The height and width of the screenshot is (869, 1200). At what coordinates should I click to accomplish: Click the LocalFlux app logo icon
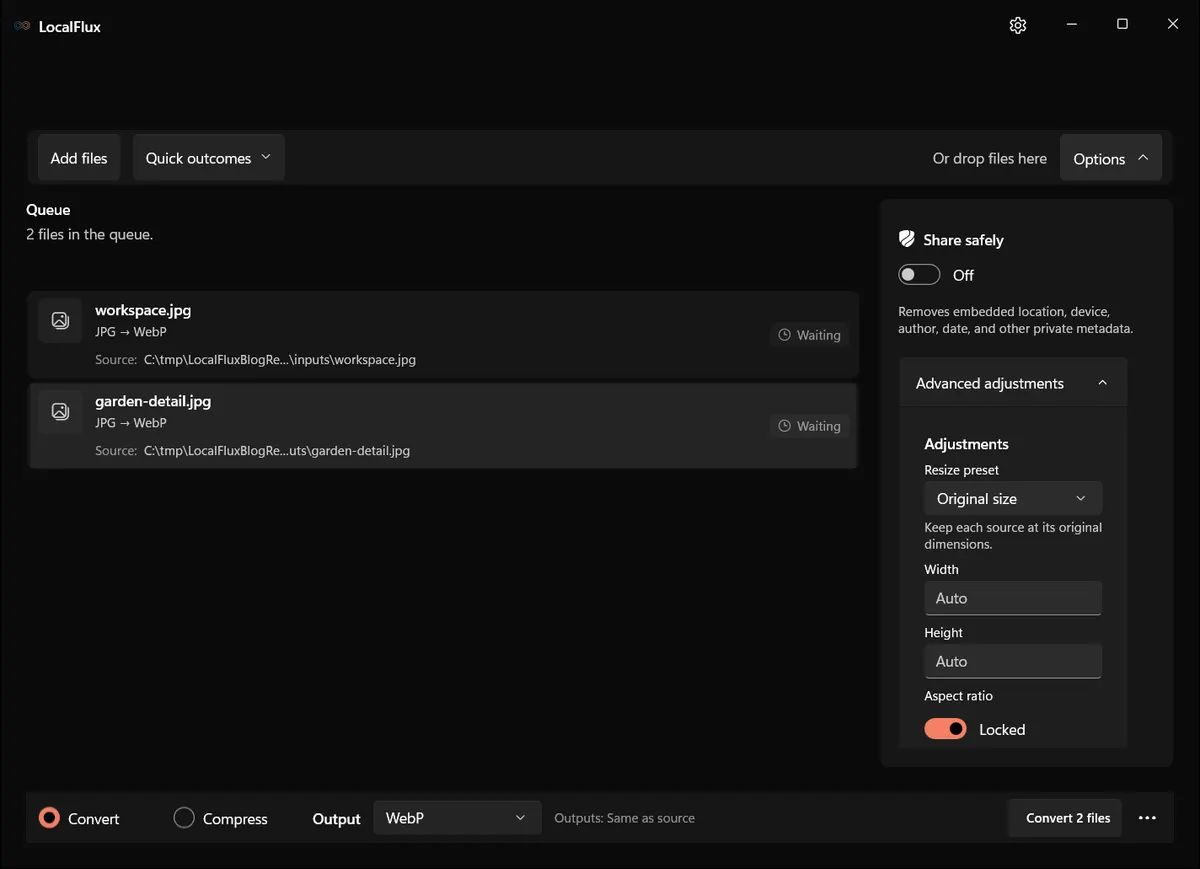[x=22, y=26]
